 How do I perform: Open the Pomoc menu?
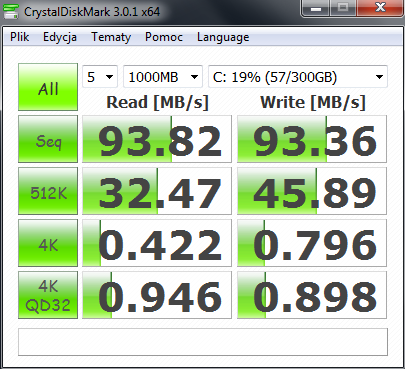tap(164, 37)
